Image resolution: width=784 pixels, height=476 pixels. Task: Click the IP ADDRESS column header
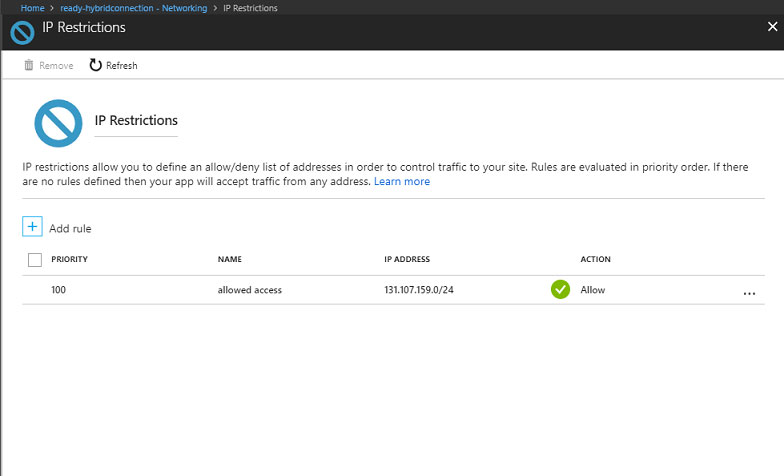(407, 259)
